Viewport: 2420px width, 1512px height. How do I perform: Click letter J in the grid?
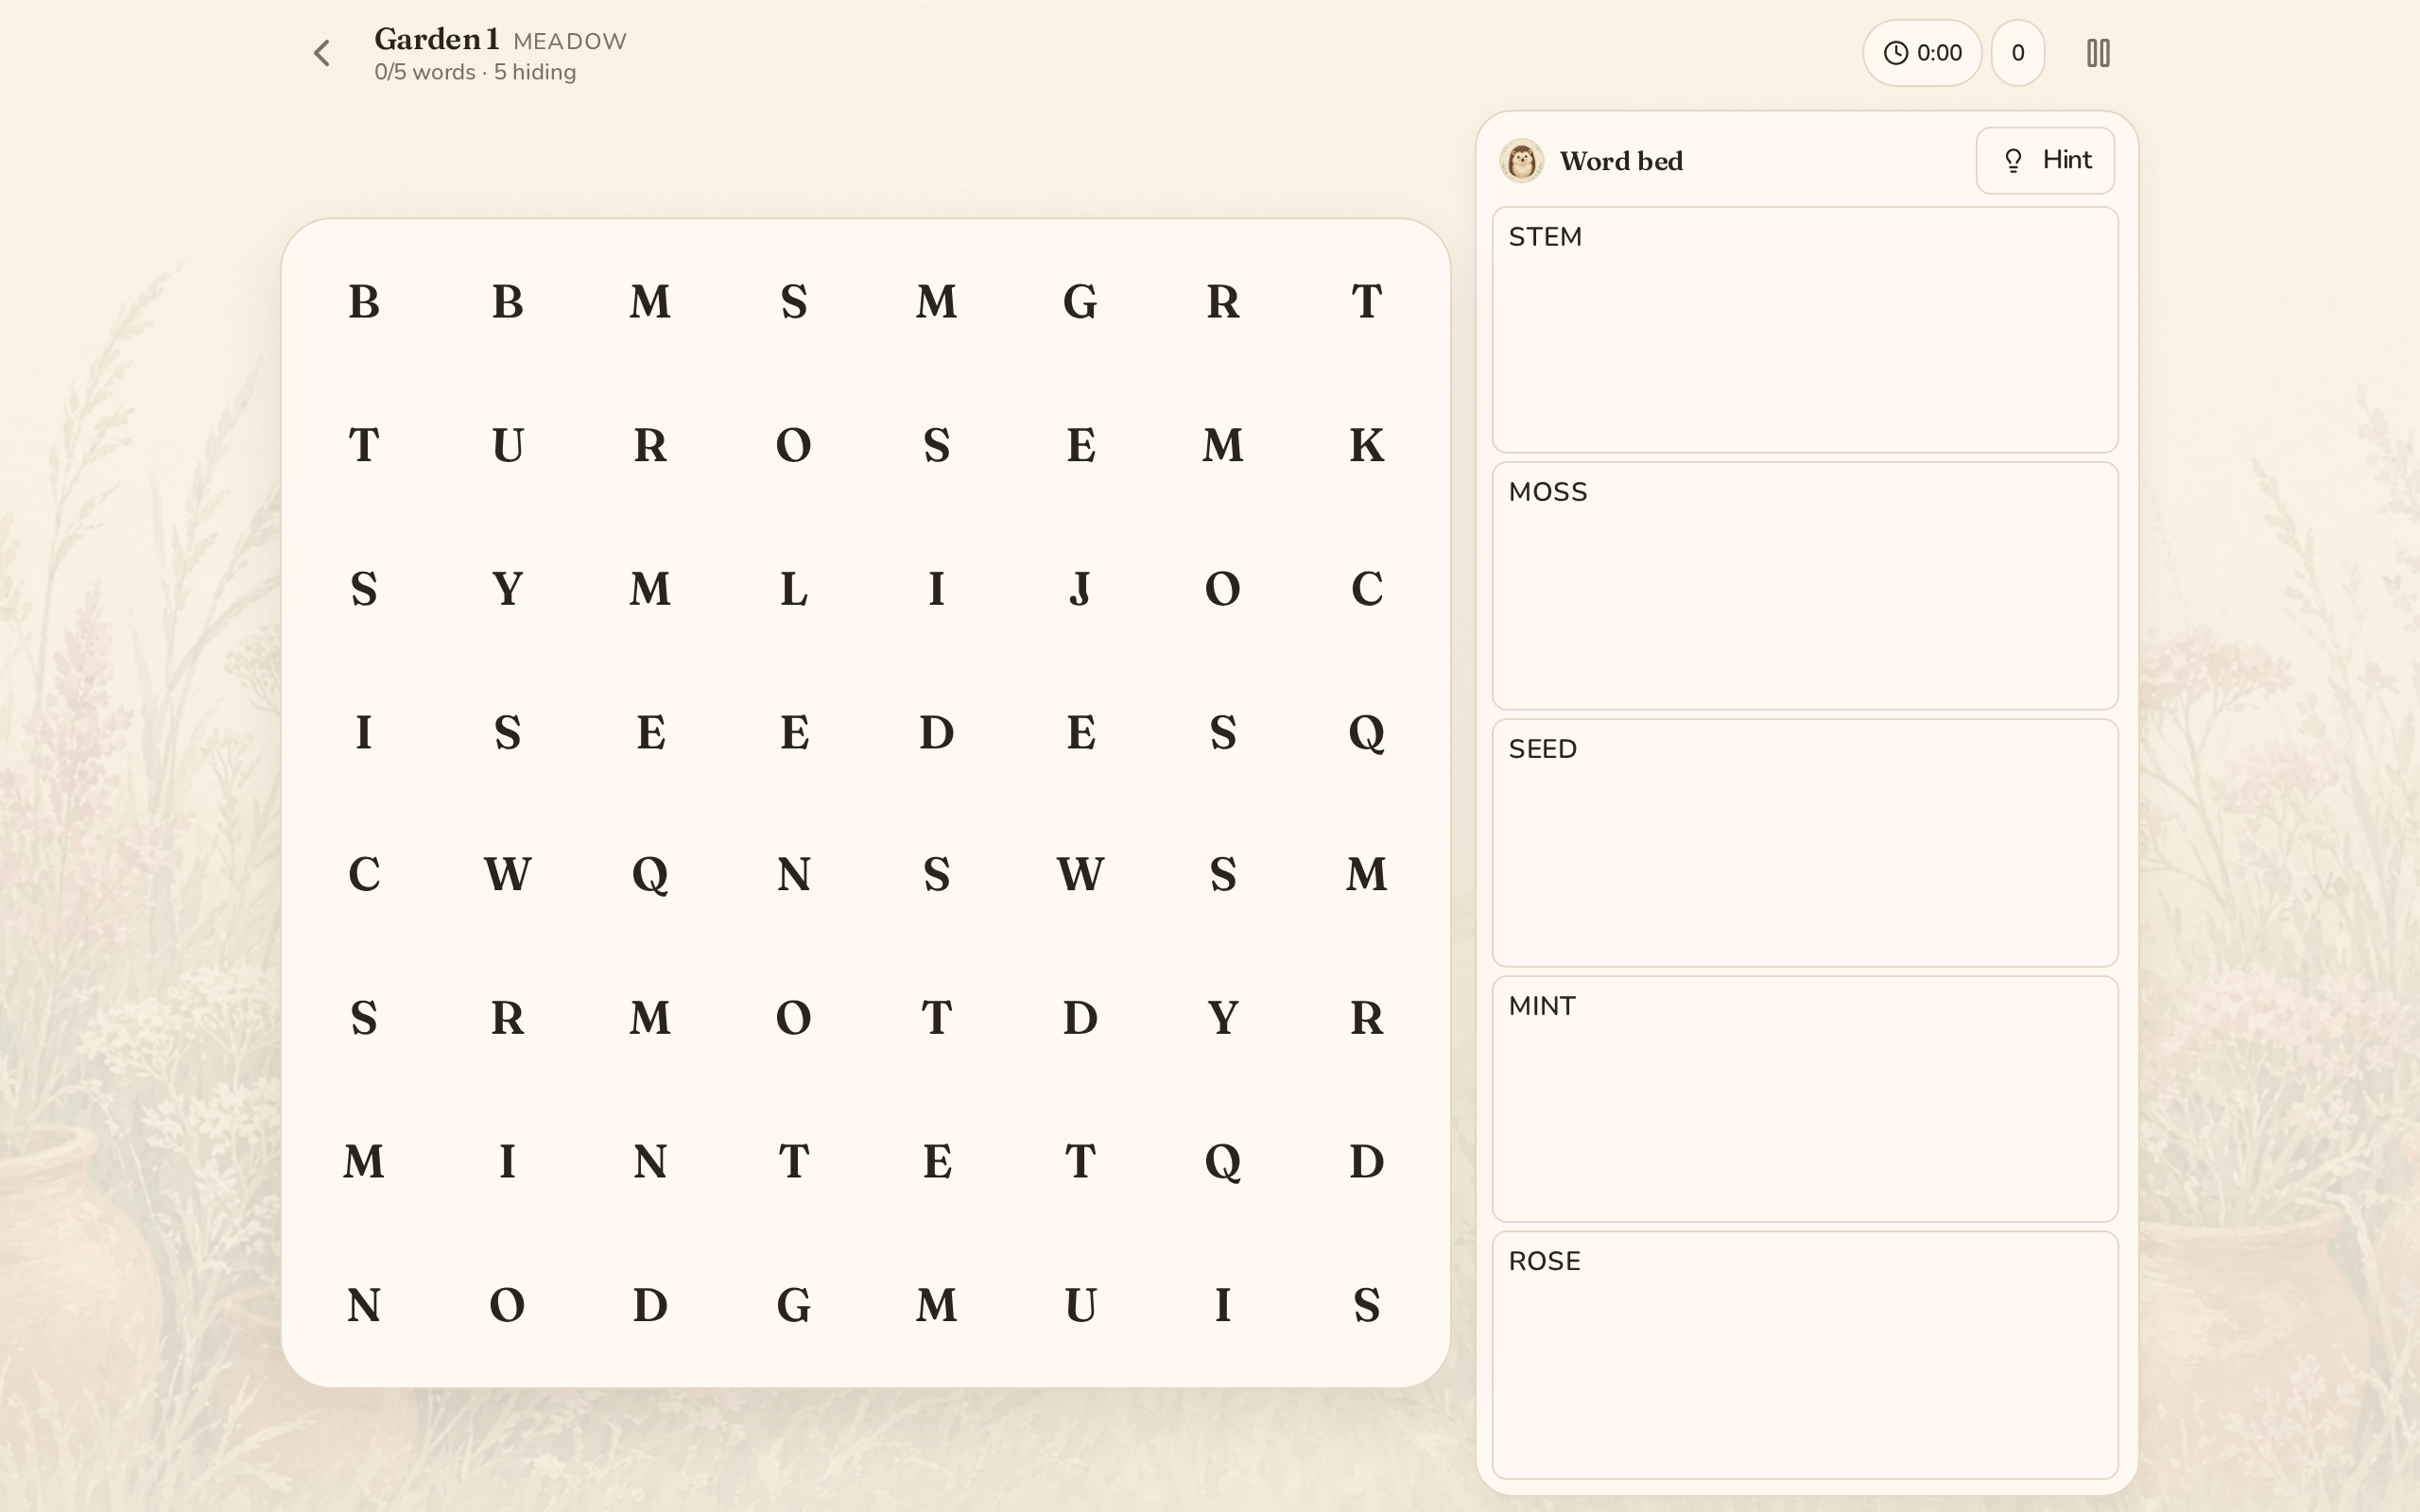point(1080,589)
